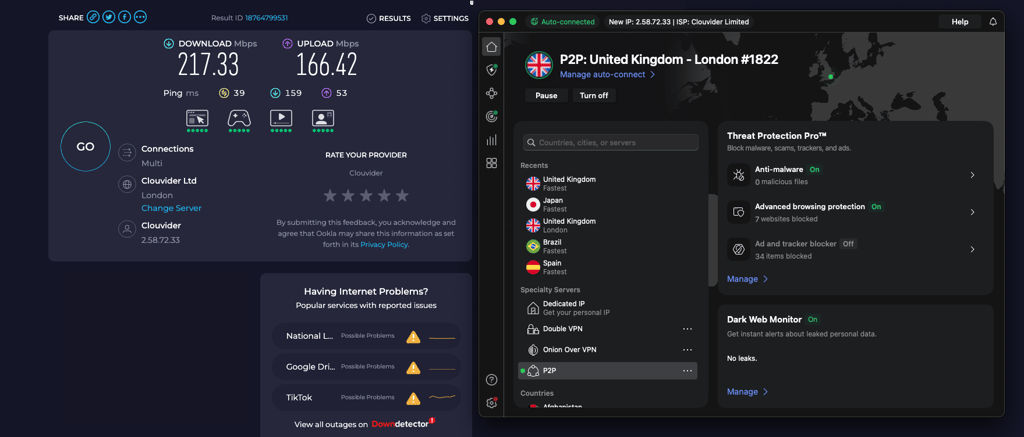Open Speedtest SETTINGS

(445, 18)
